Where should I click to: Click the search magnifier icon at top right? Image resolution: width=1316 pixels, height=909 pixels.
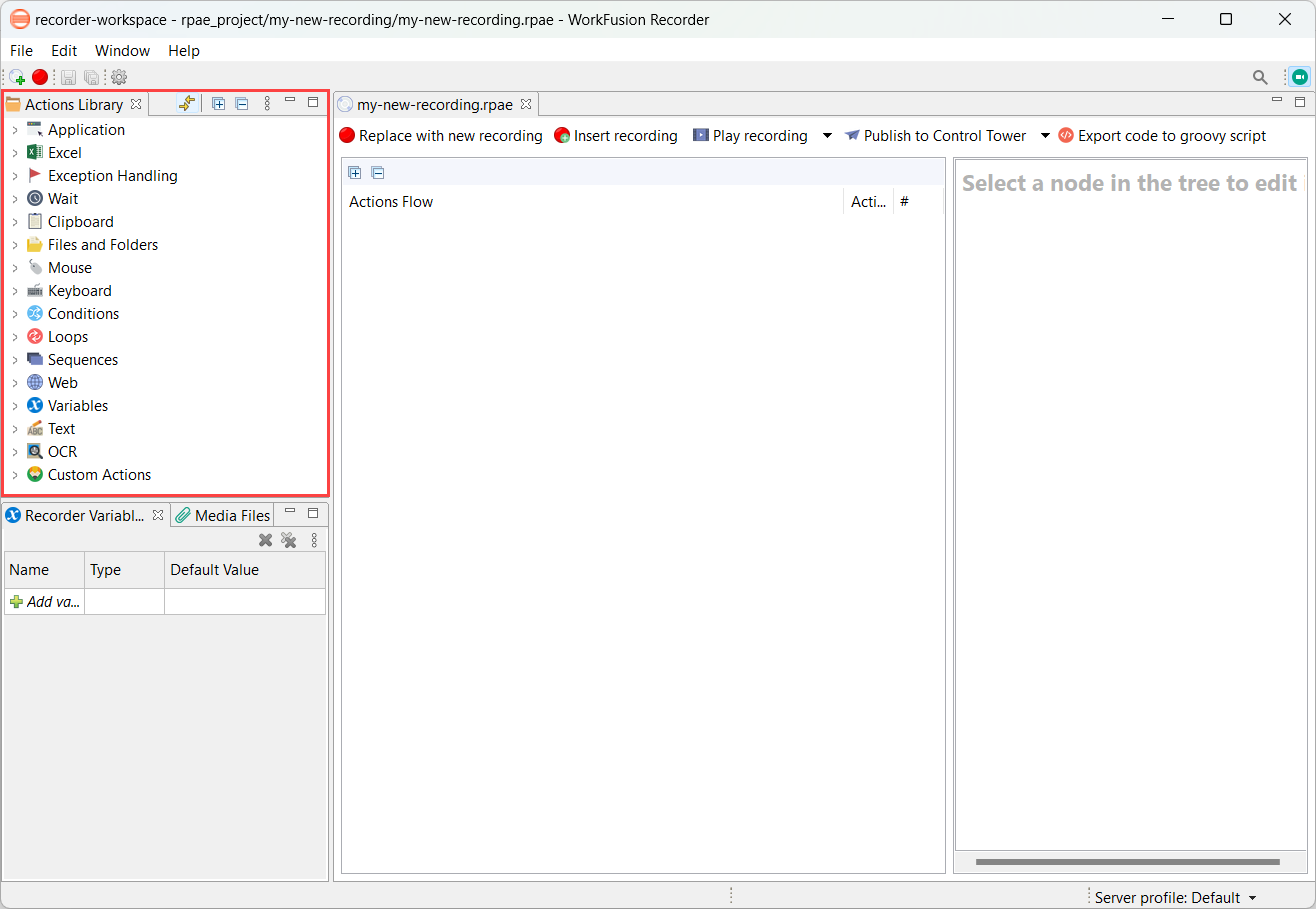1261,77
